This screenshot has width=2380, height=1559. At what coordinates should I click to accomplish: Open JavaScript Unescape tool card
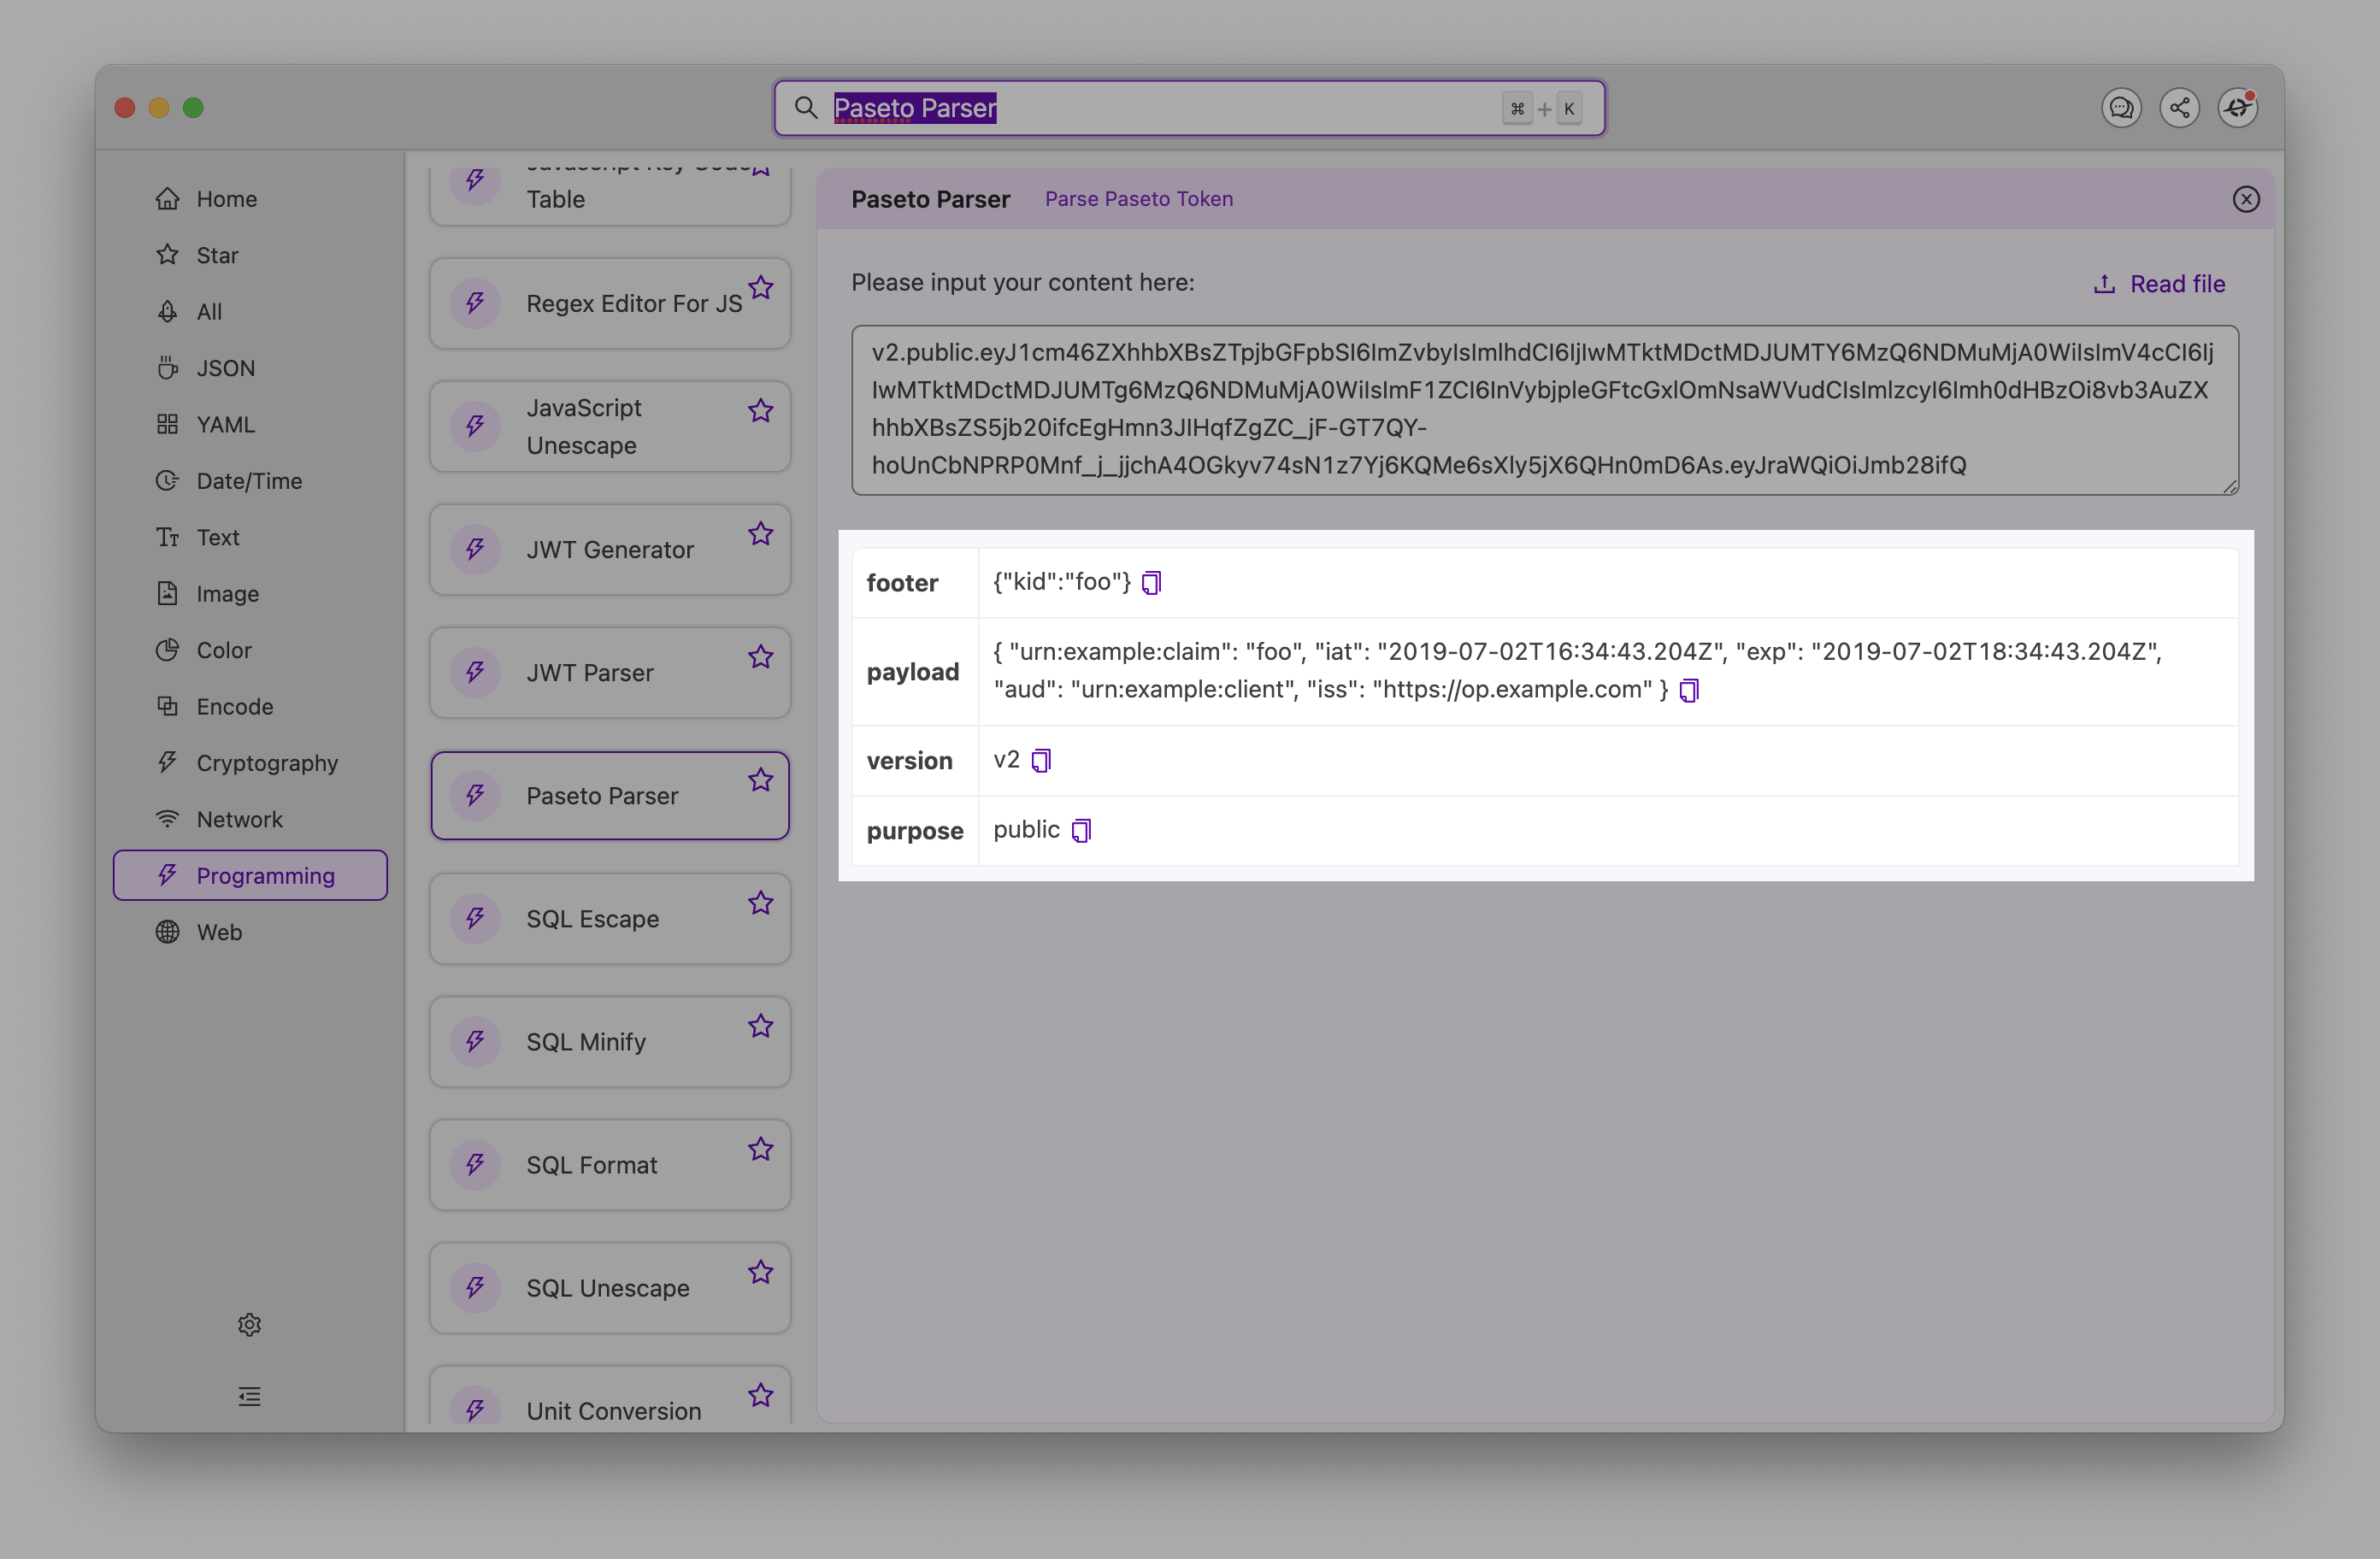[610, 426]
